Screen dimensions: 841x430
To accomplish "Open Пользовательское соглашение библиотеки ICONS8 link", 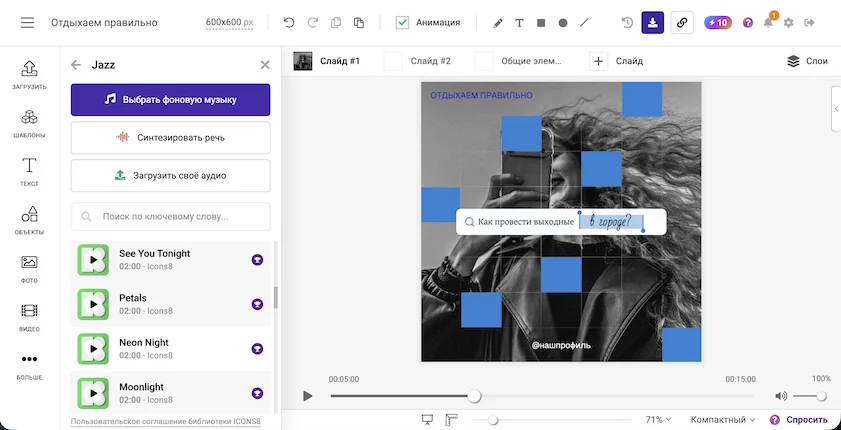I will [x=166, y=421].
